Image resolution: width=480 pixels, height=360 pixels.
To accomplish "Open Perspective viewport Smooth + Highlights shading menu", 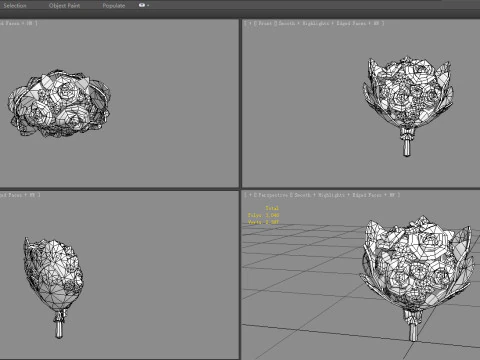I will [320, 195].
